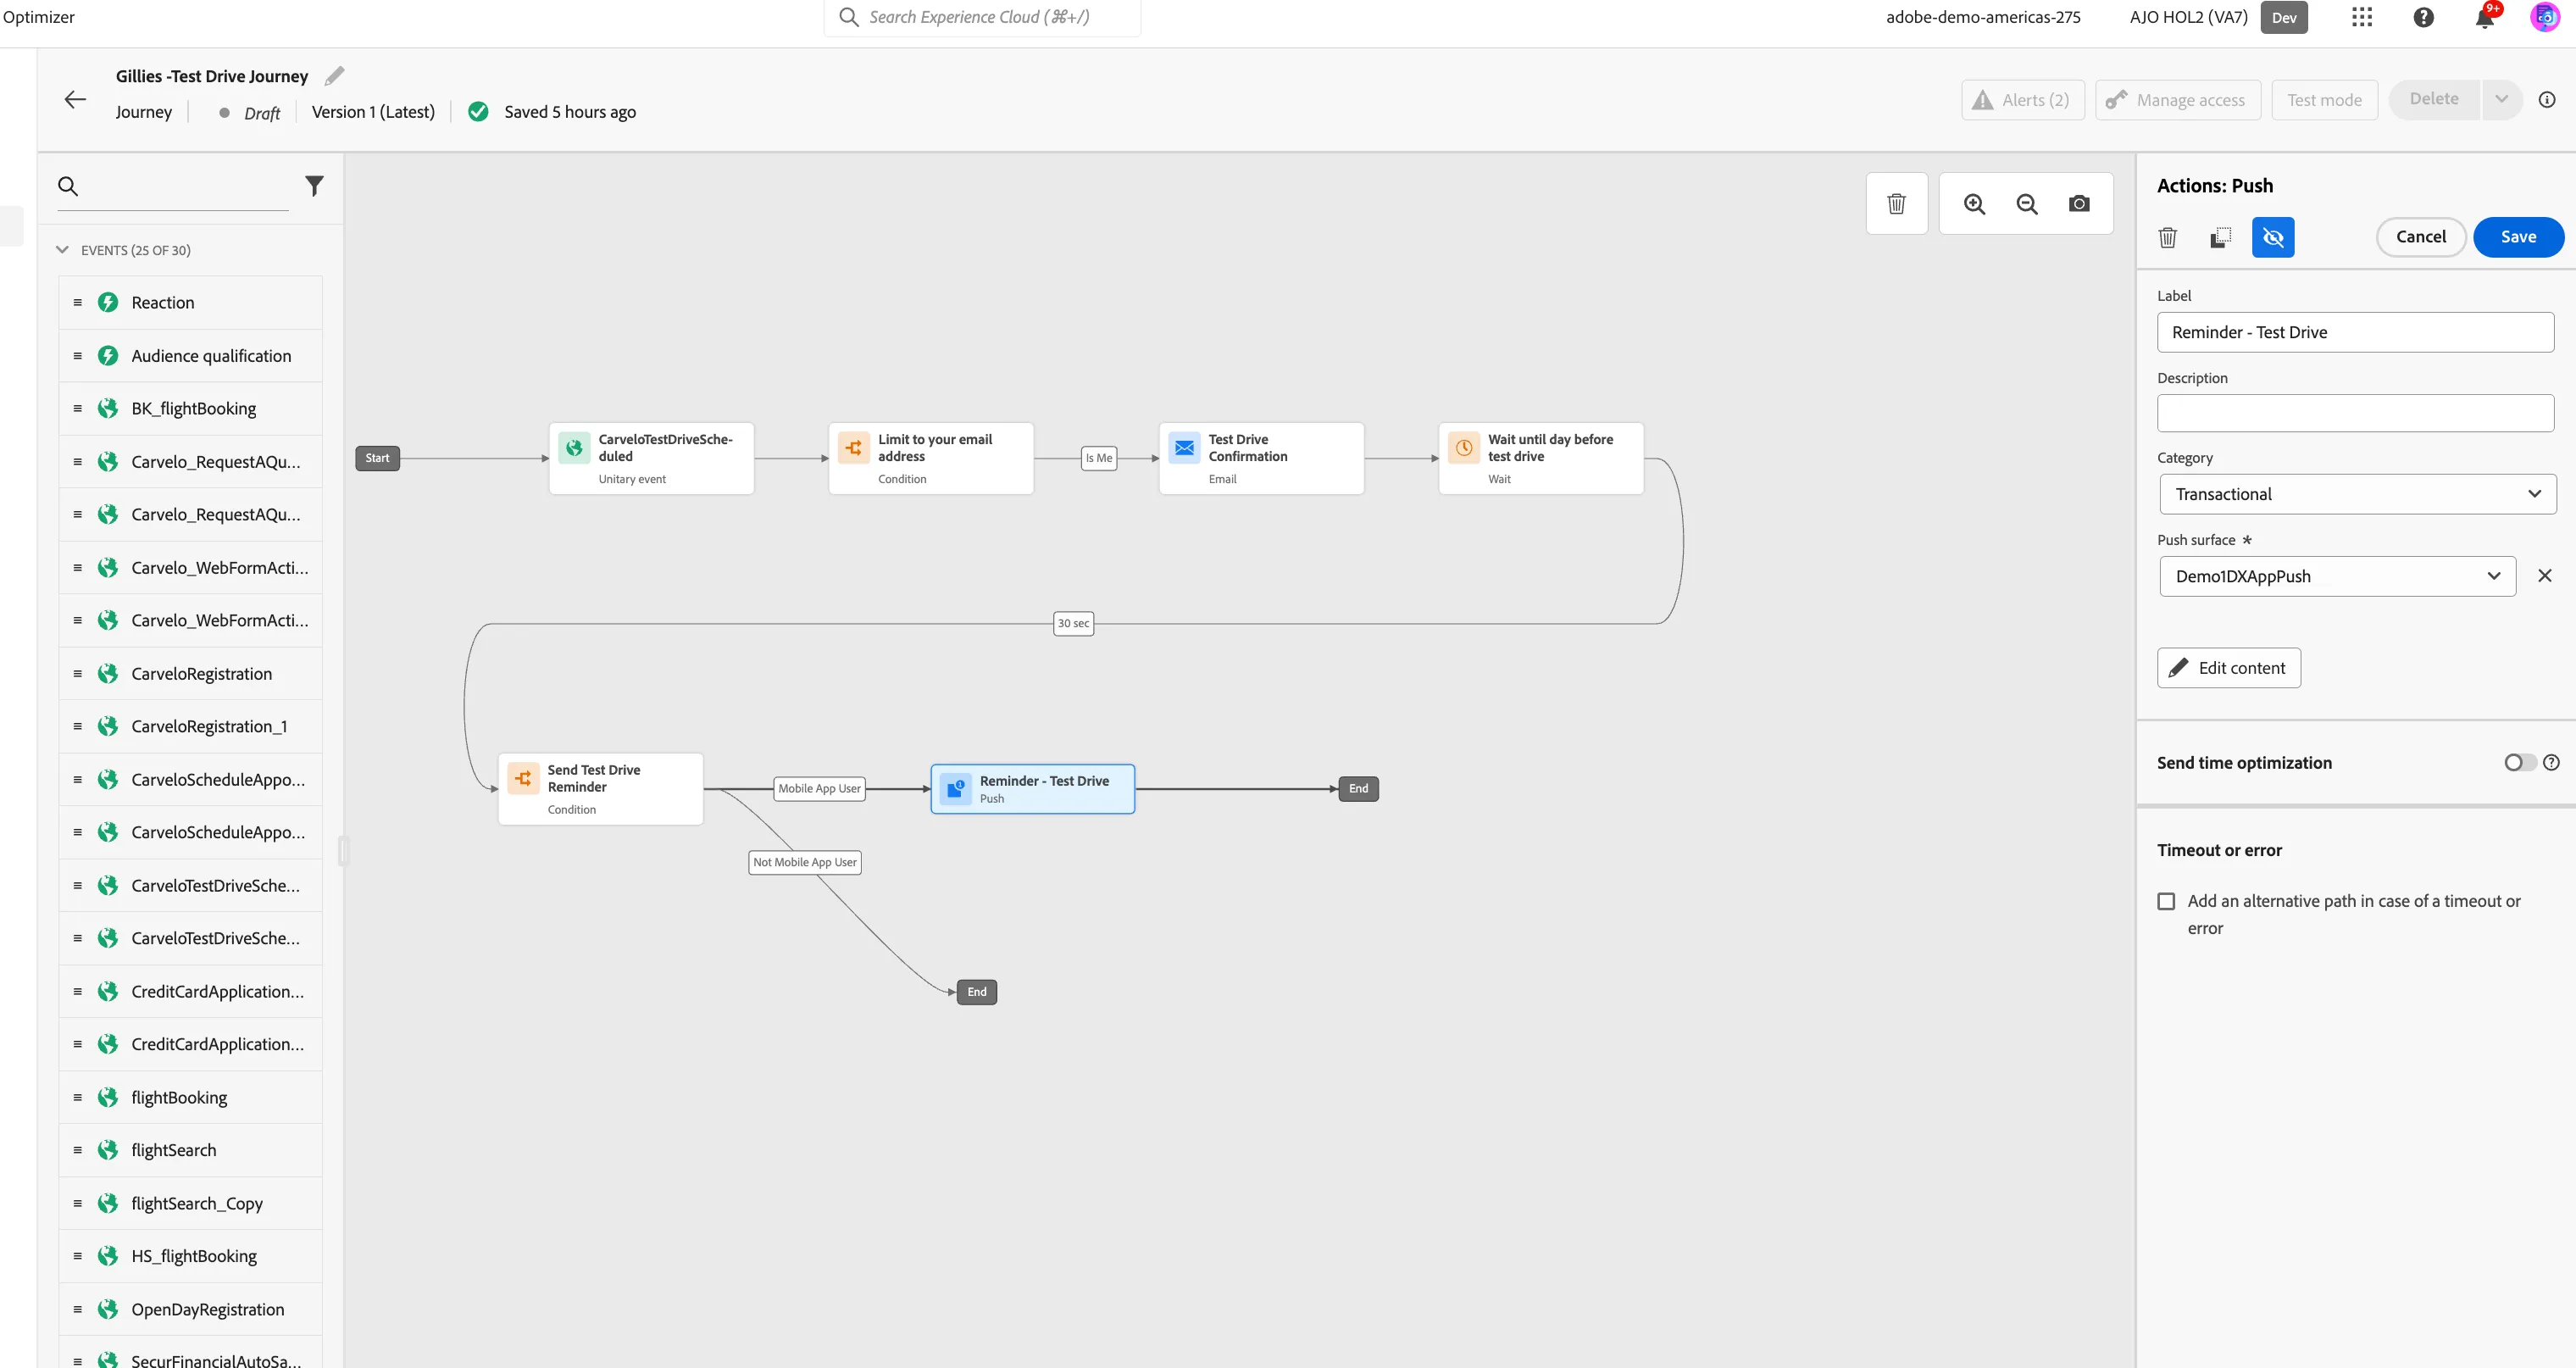Screen dimensions: 2576x1368
Task: Click Manage access button
Action: [x=2177, y=100]
